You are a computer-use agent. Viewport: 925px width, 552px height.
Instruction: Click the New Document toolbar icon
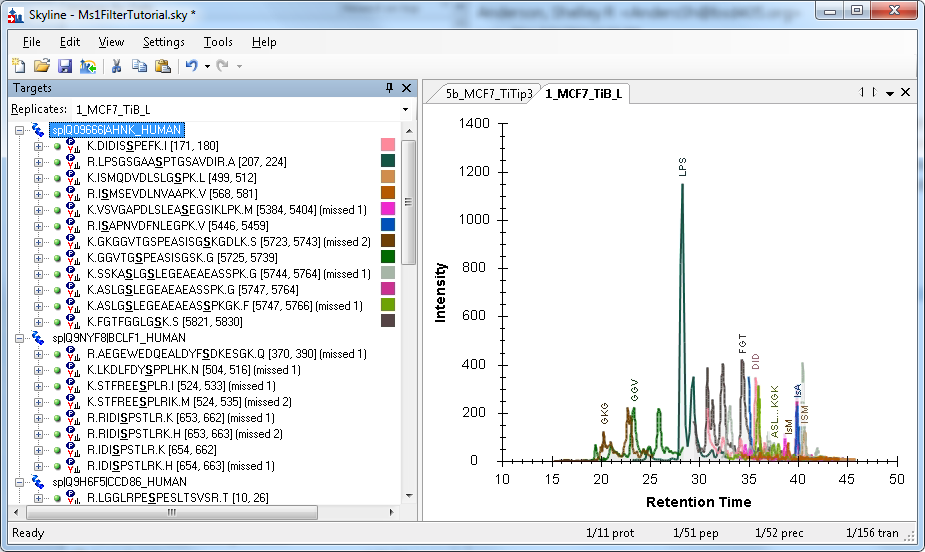(18, 66)
